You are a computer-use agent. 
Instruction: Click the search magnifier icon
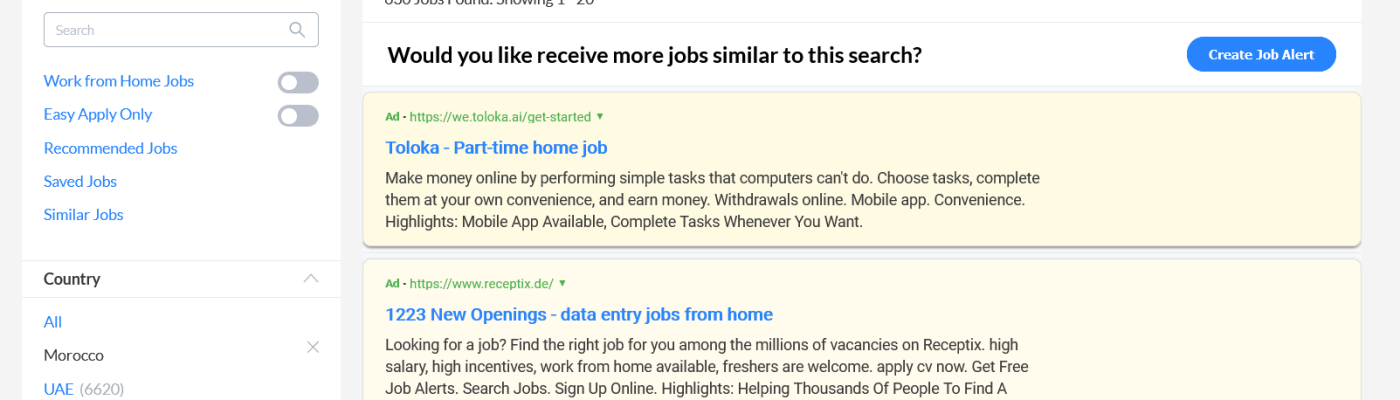tap(297, 30)
